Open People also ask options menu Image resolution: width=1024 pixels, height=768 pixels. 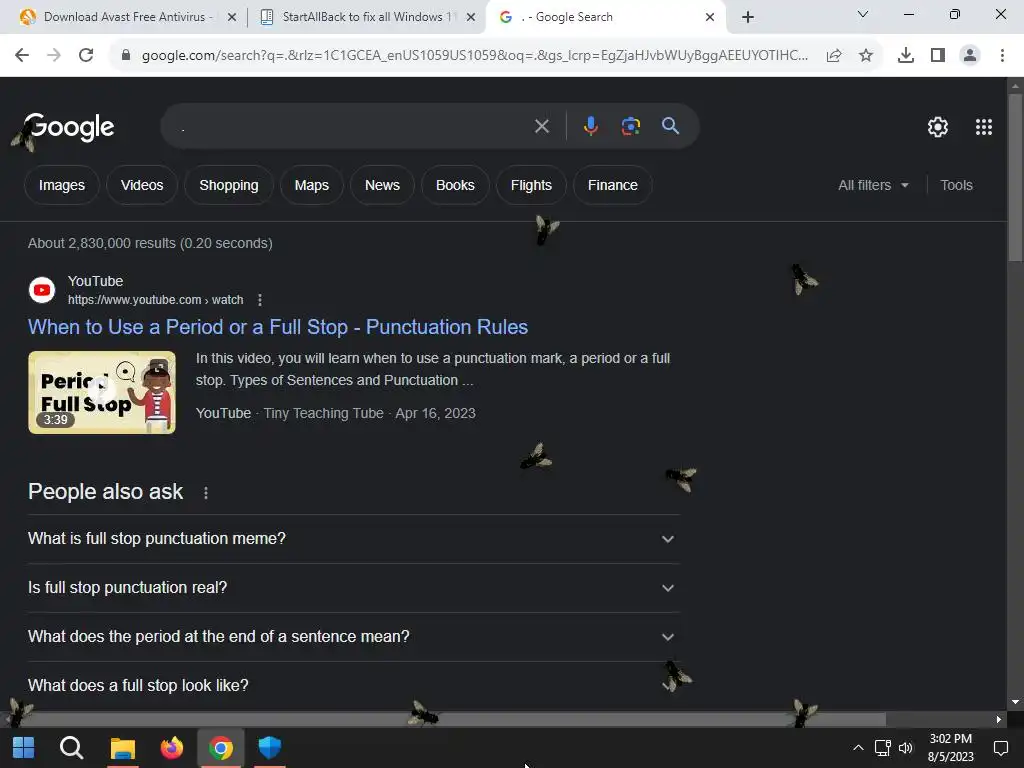coord(206,493)
